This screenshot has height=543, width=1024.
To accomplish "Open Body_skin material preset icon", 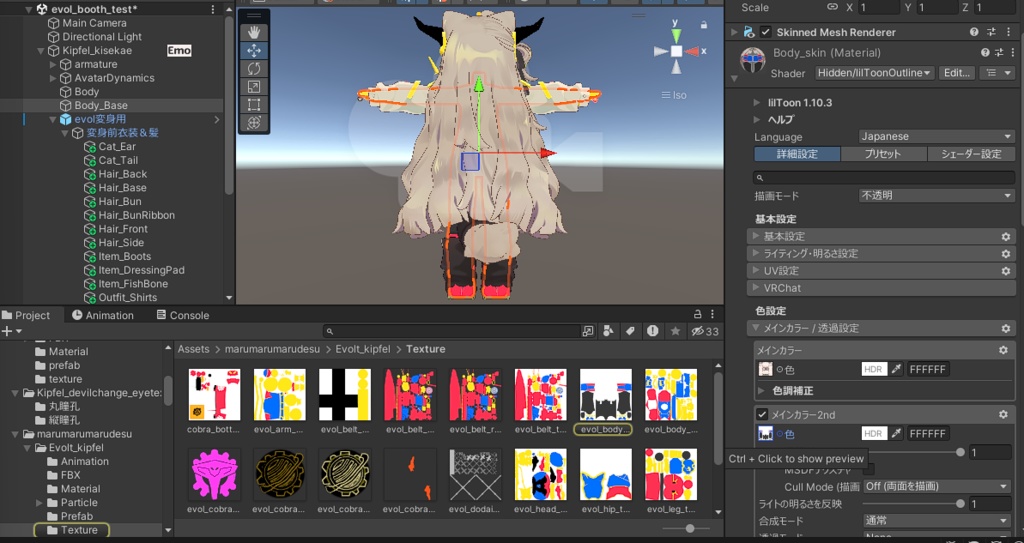I will point(999,52).
